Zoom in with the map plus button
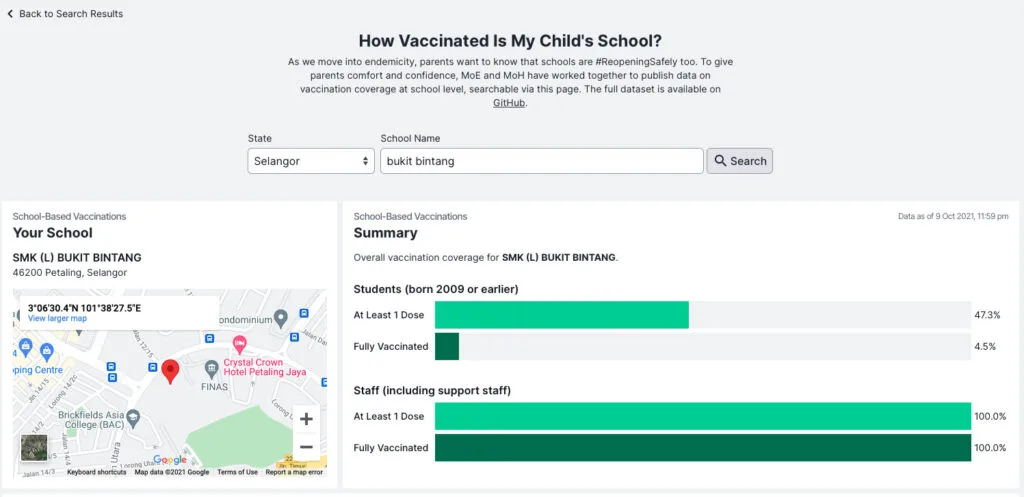Viewport: 1024px width, 497px height. coord(306,419)
